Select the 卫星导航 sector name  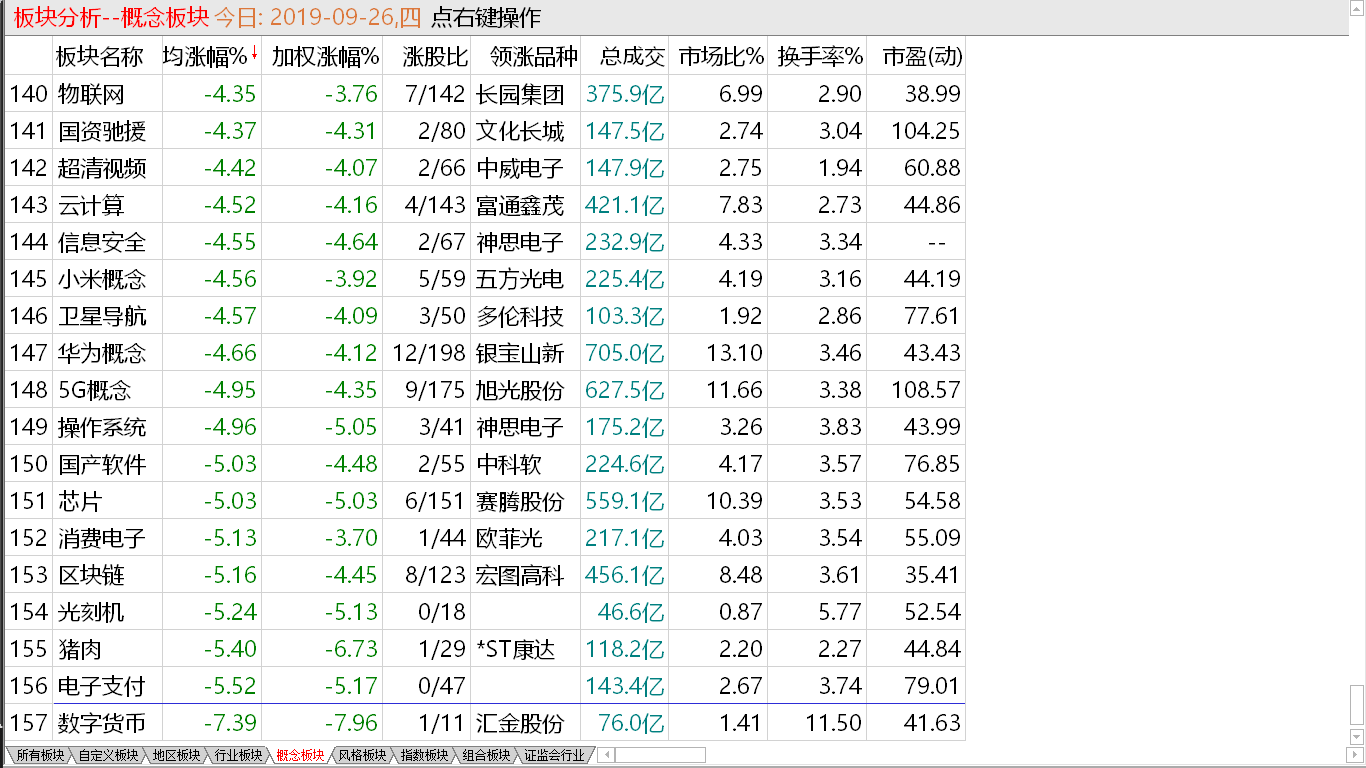click(x=102, y=316)
